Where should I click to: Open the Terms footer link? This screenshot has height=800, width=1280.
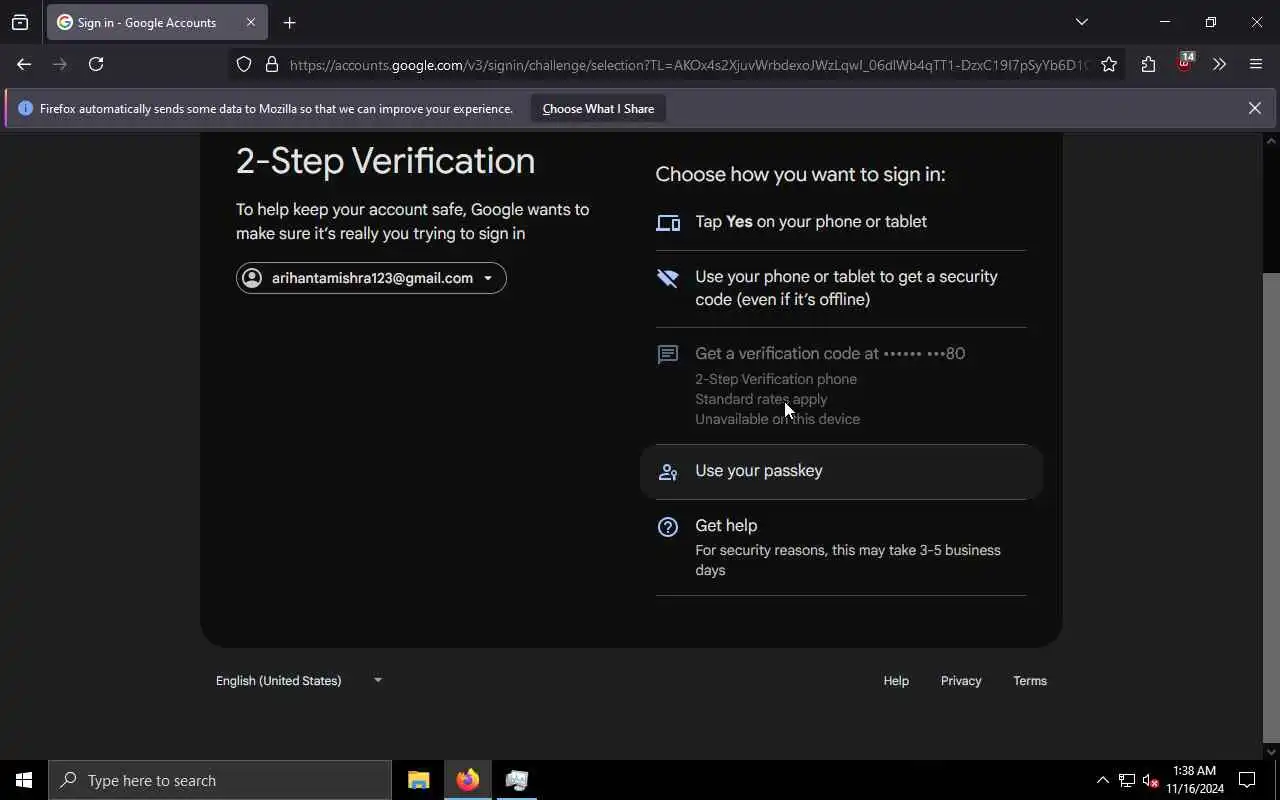coord(1030,681)
